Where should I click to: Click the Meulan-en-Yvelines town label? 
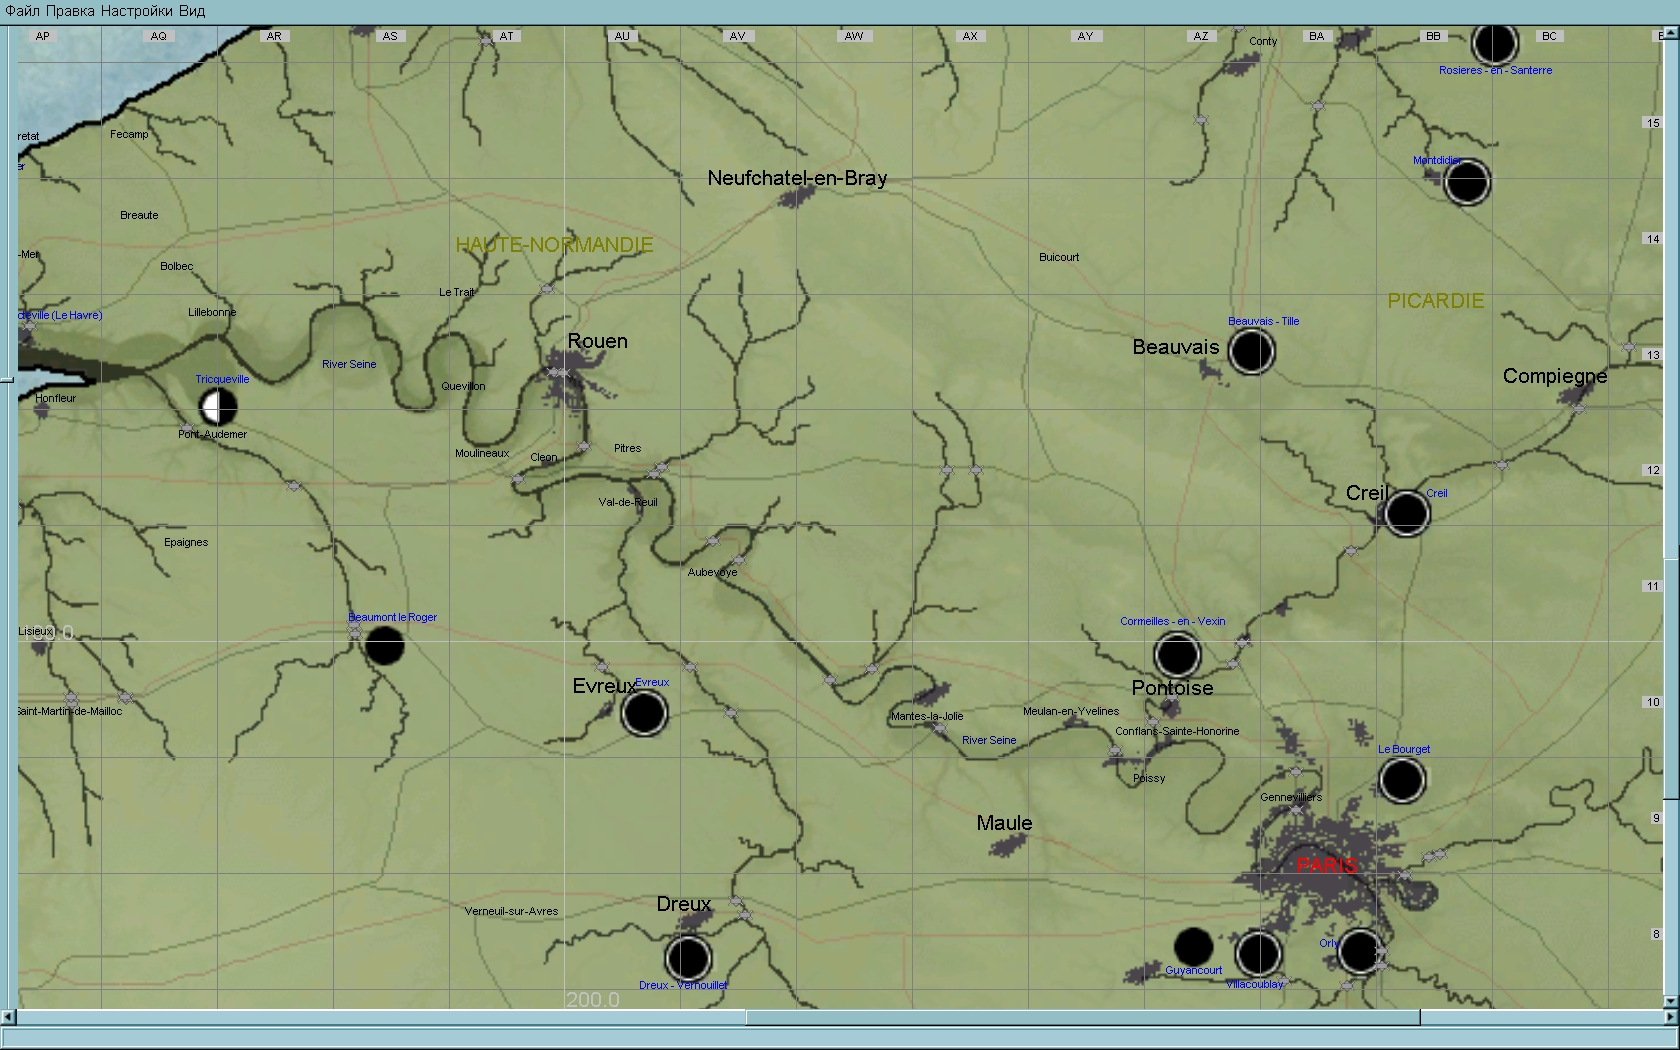[x=1071, y=711]
